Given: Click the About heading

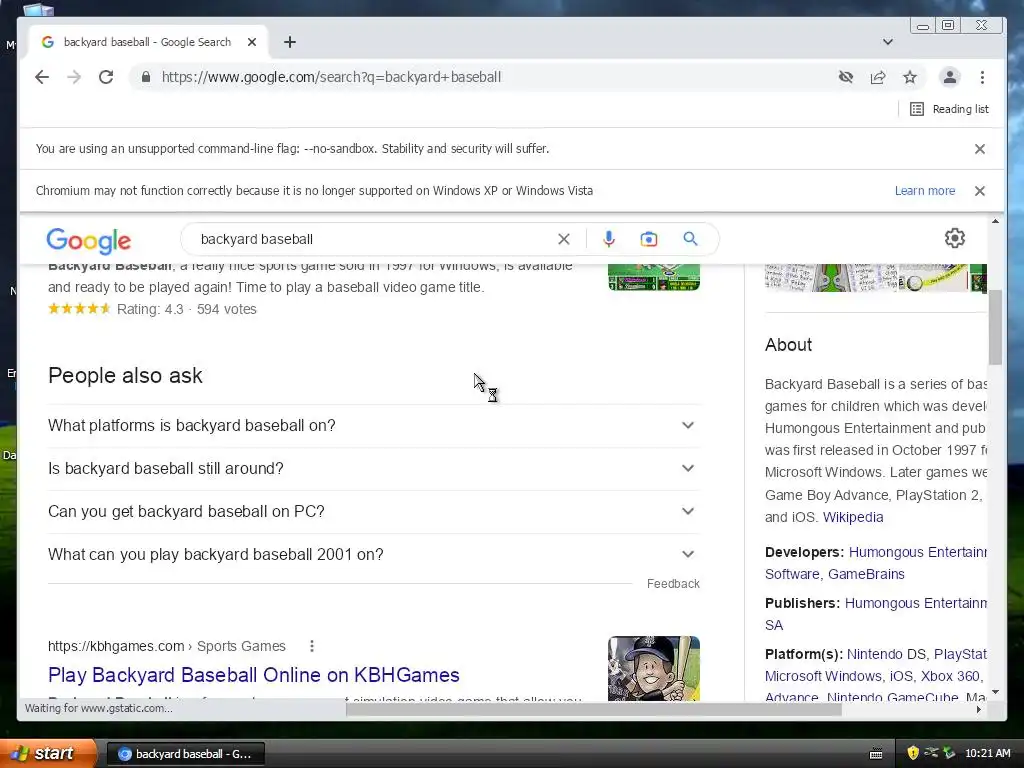Looking at the screenshot, I should [788, 345].
